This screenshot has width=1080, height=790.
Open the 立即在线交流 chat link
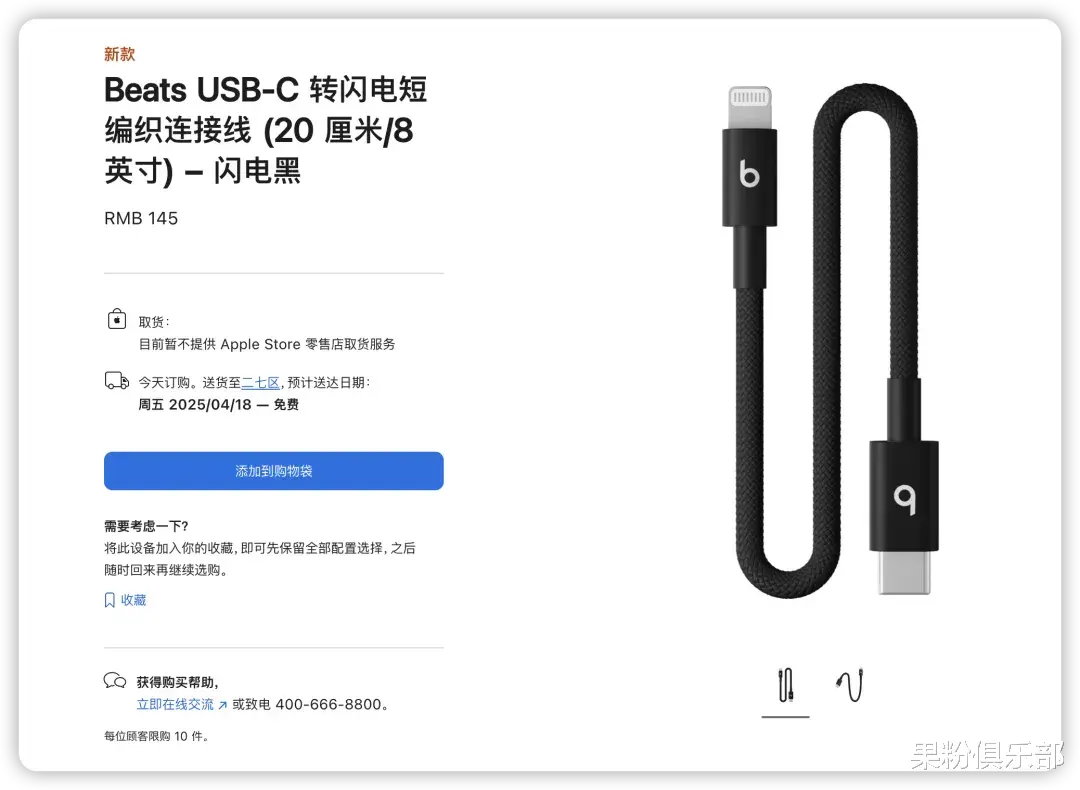tap(175, 704)
